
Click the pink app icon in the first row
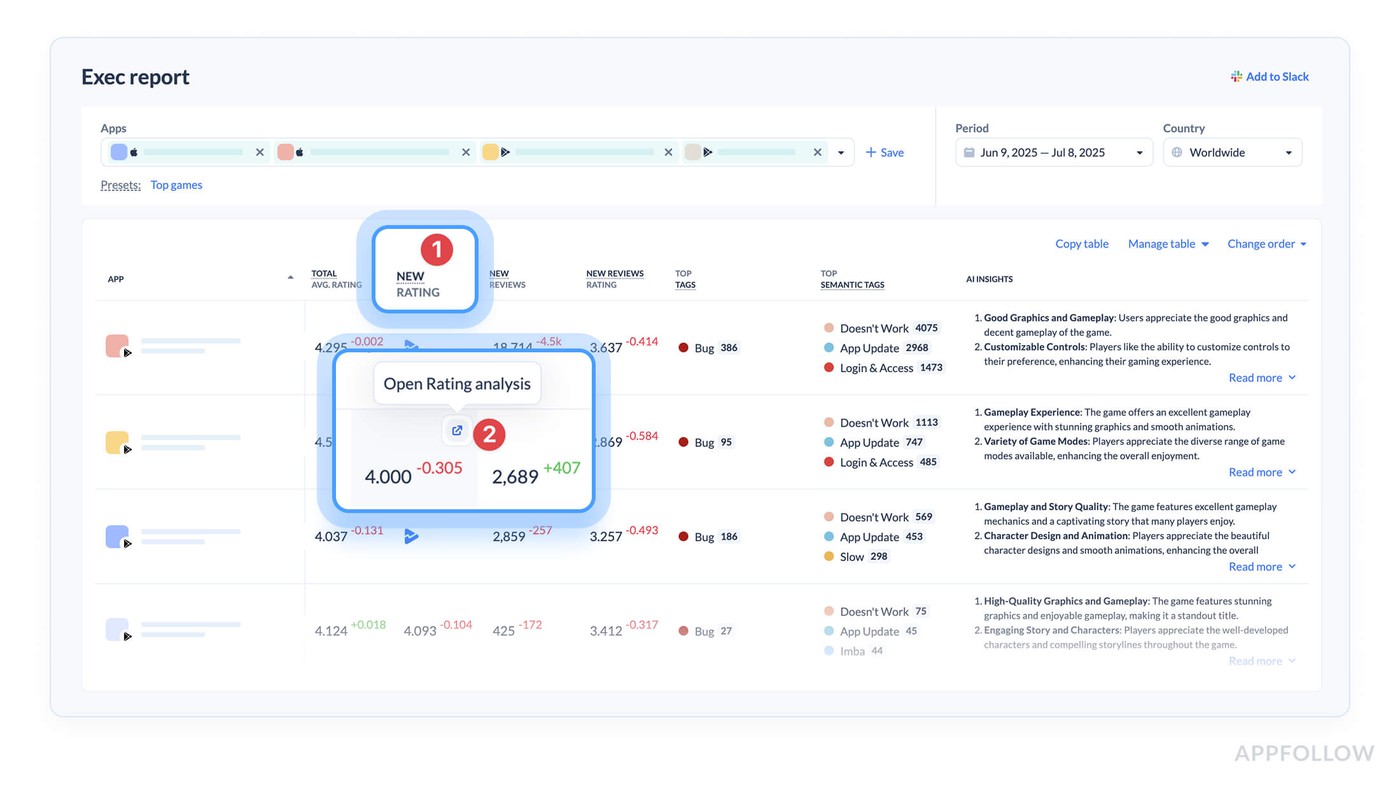tap(117, 346)
